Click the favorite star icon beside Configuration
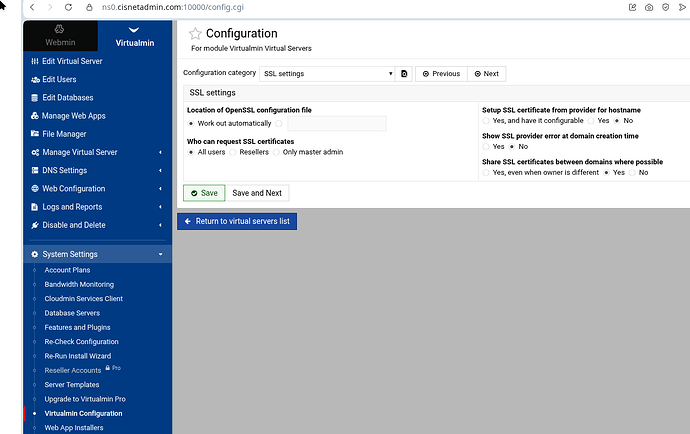This screenshot has width=690, height=434. click(x=195, y=33)
